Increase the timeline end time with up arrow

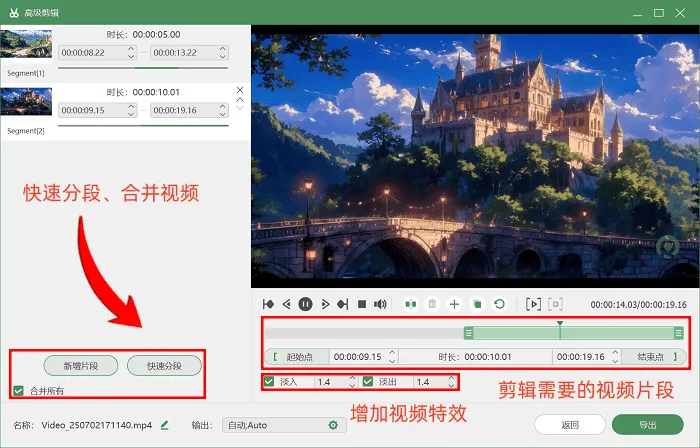615,353
